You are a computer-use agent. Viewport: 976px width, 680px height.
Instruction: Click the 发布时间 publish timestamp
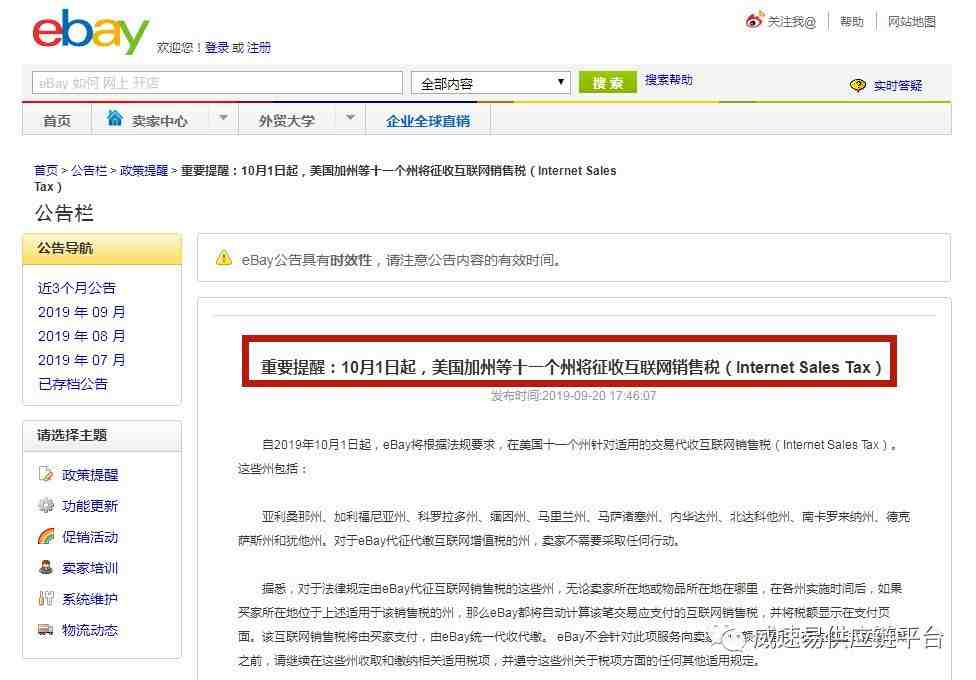coord(573,396)
